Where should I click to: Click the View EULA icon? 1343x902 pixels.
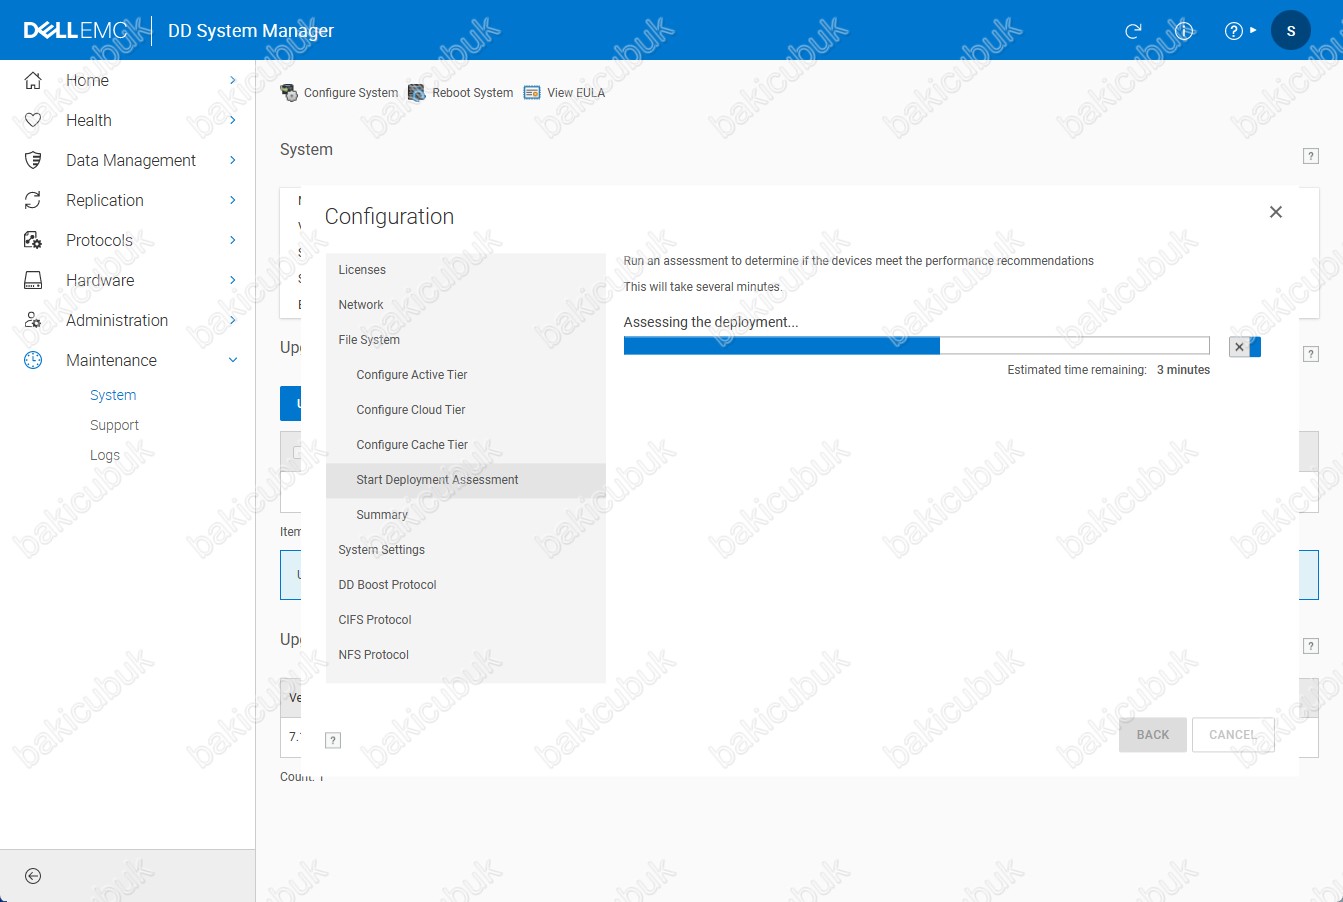[x=532, y=93]
